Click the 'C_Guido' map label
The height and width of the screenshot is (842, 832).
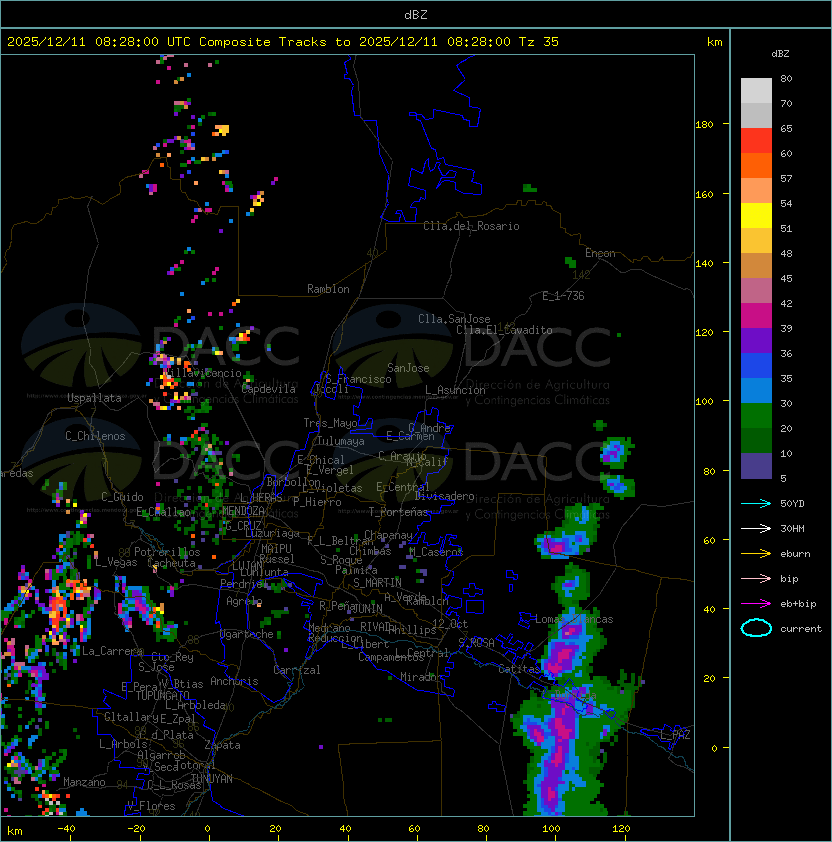point(122,497)
